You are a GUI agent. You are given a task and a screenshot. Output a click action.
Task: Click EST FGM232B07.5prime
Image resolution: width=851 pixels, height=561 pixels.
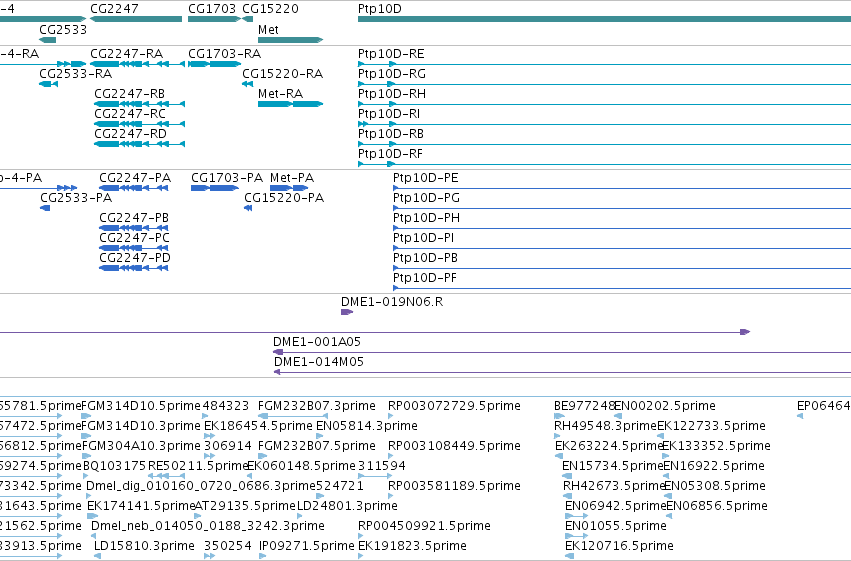(x=261, y=456)
